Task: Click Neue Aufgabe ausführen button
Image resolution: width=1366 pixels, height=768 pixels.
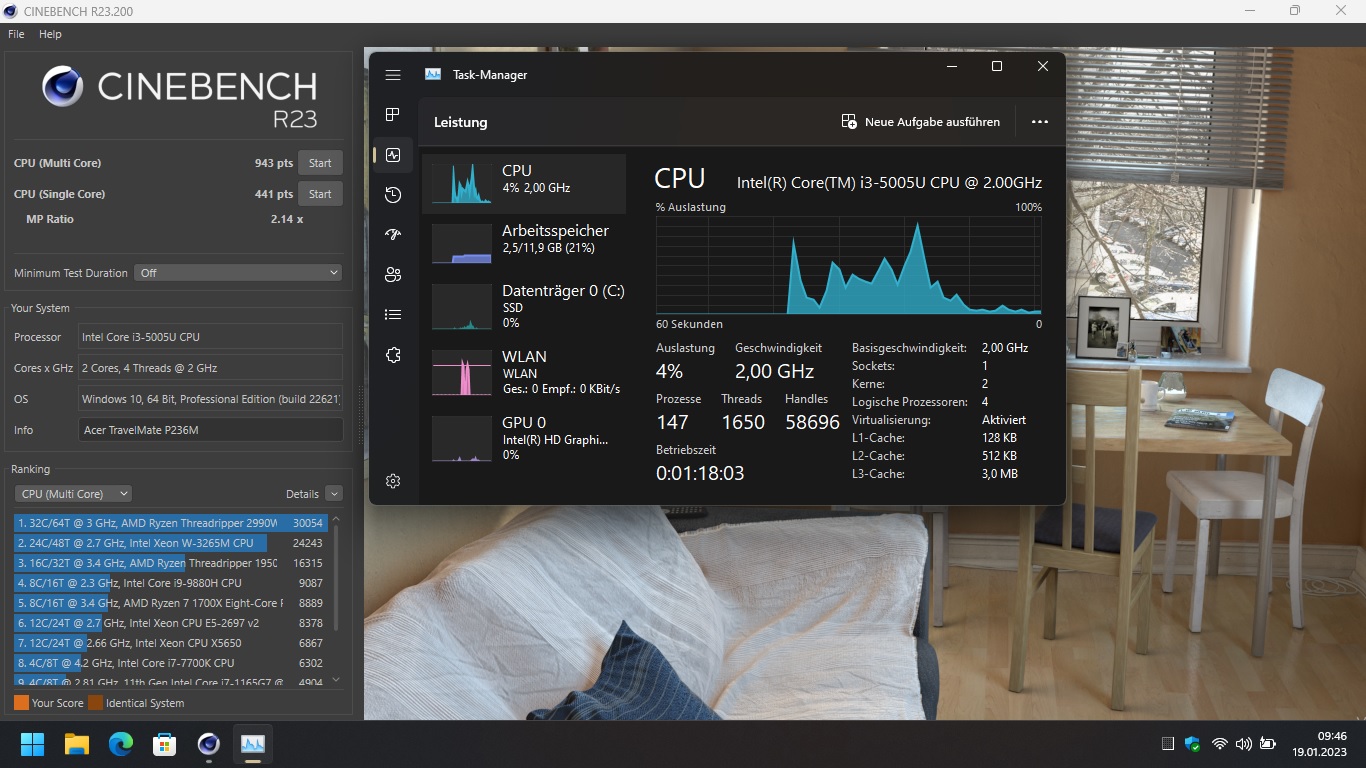Action: pyautogui.click(x=921, y=122)
